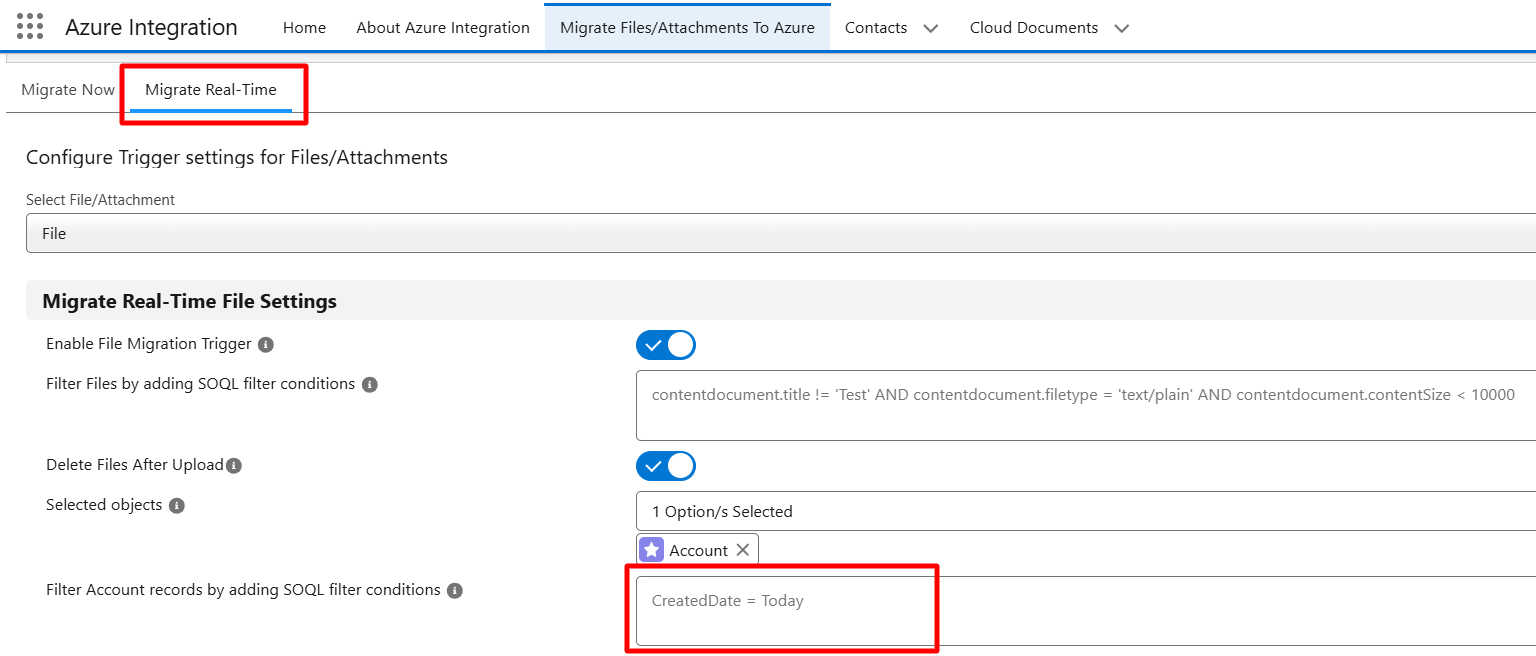Open the Cloud Documents tab
1536x656 pixels.
coord(1034,28)
